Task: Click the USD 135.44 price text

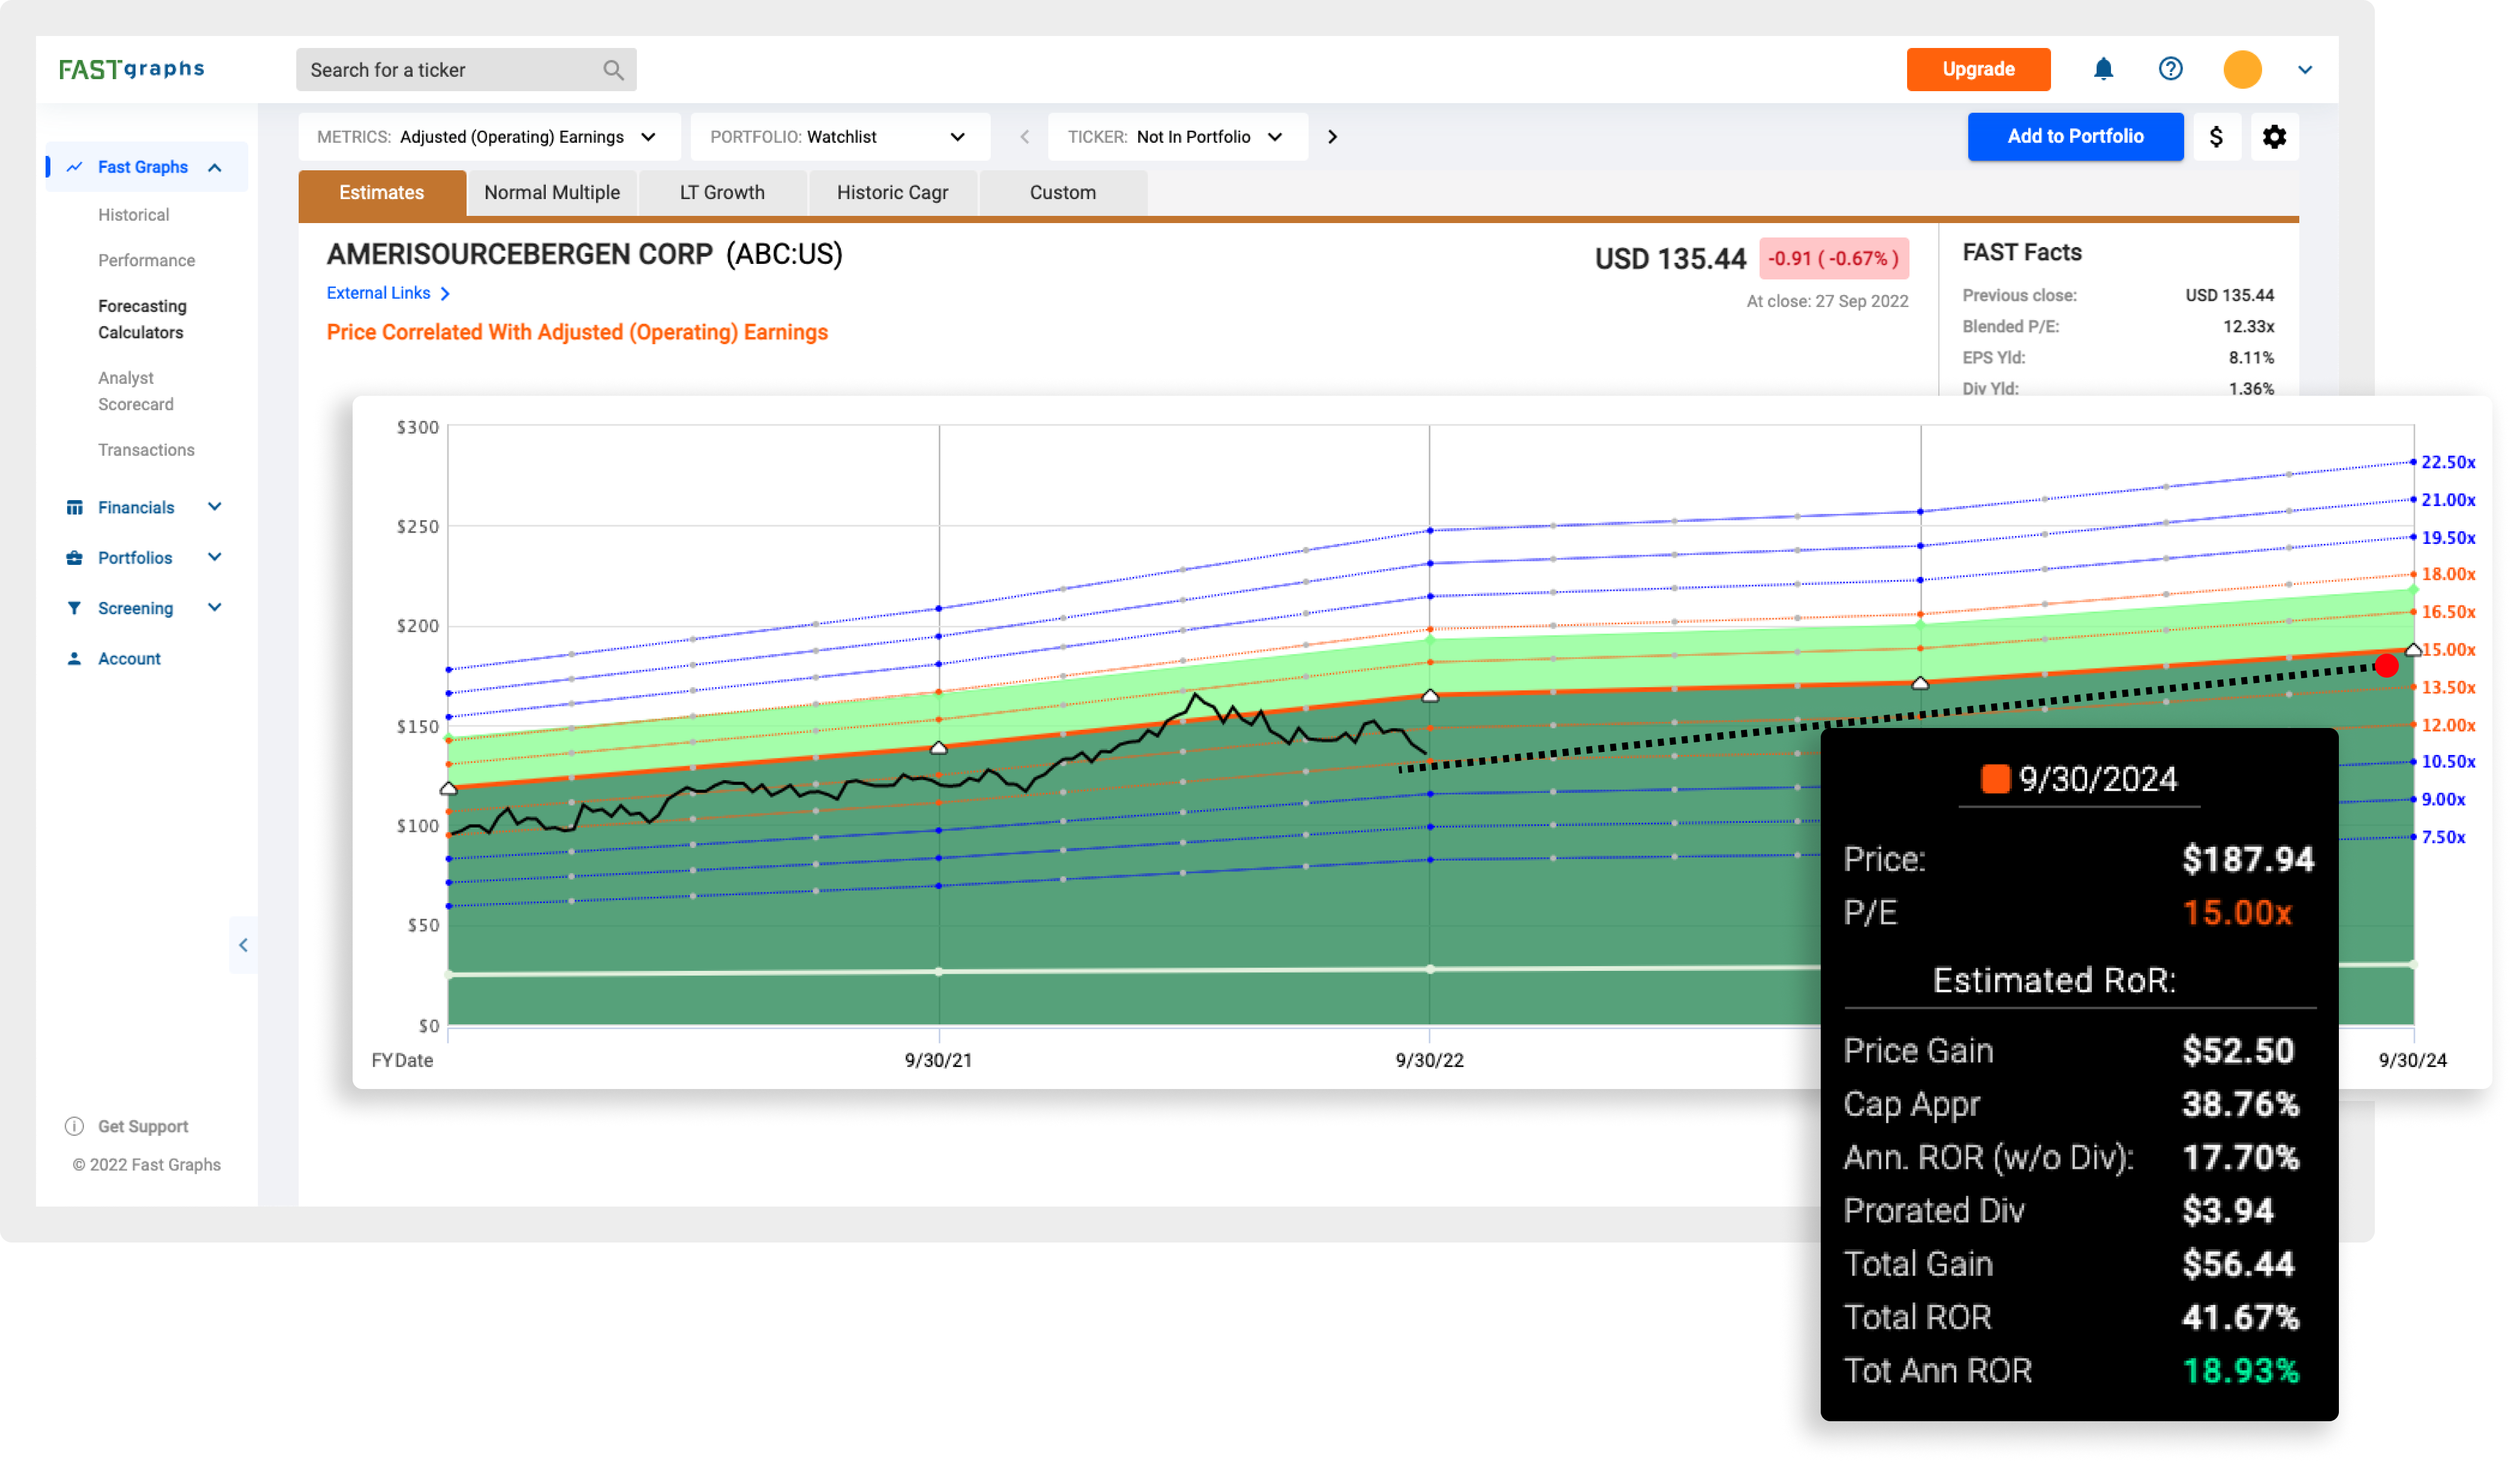Action: click(x=1670, y=259)
